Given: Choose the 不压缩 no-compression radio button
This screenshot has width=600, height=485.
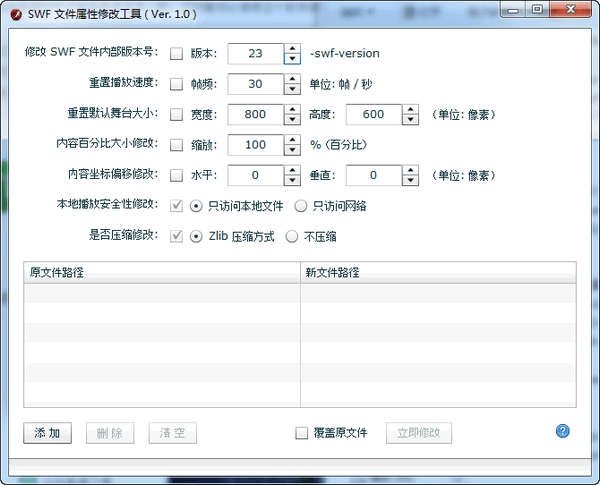Looking at the screenshot, I should coord(292,237).
